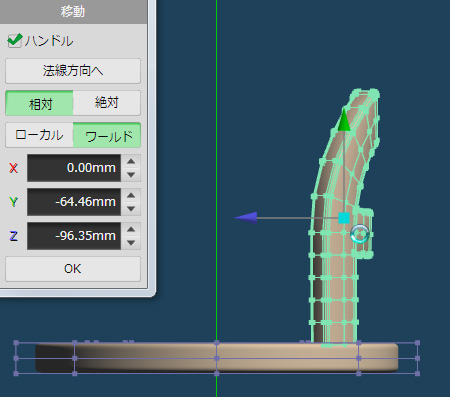The width and height of the screenshot is (450, 397).
Task: Click the blue Z-axis arrow handle
Action: (246, 218)
